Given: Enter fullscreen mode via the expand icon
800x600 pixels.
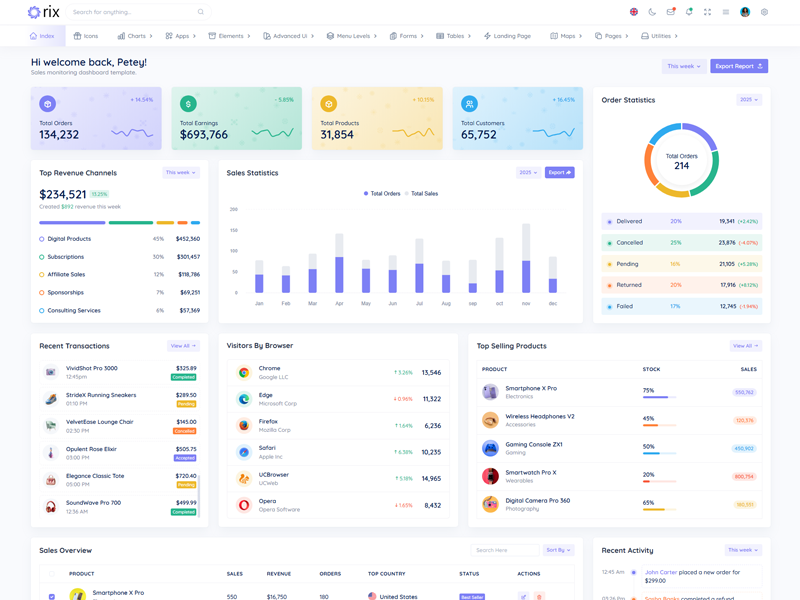Looking at the screenshot, I should pyautogui.click(x=707, y=12).
